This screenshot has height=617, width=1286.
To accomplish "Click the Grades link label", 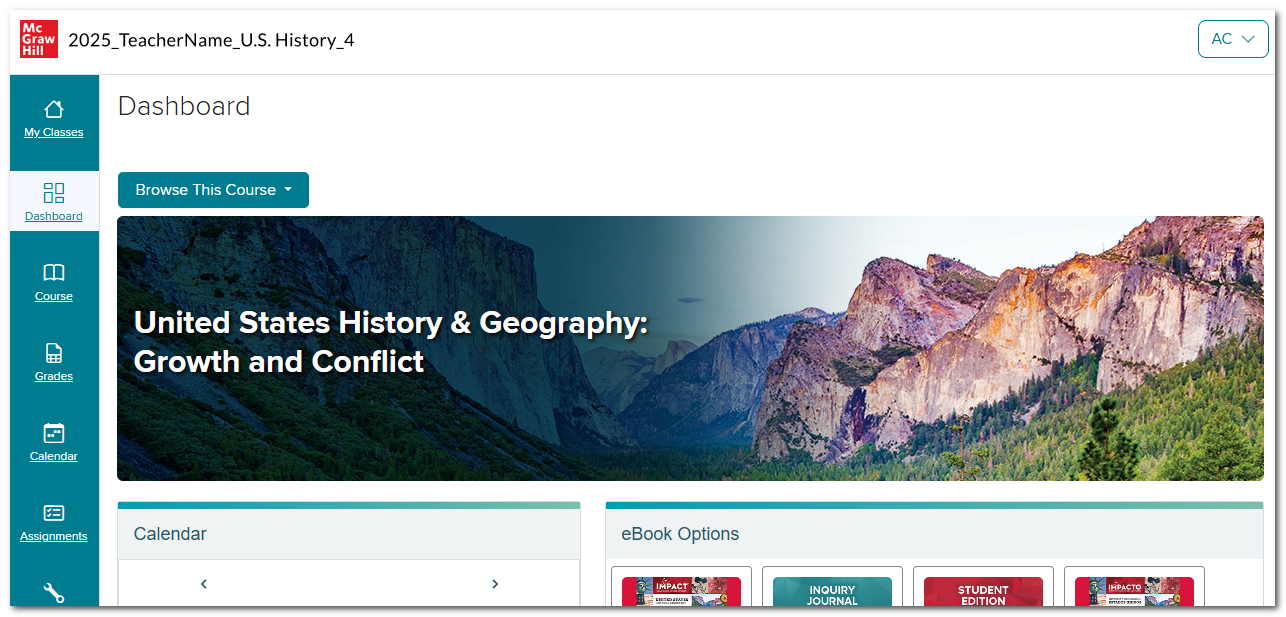I will [54, 376].
